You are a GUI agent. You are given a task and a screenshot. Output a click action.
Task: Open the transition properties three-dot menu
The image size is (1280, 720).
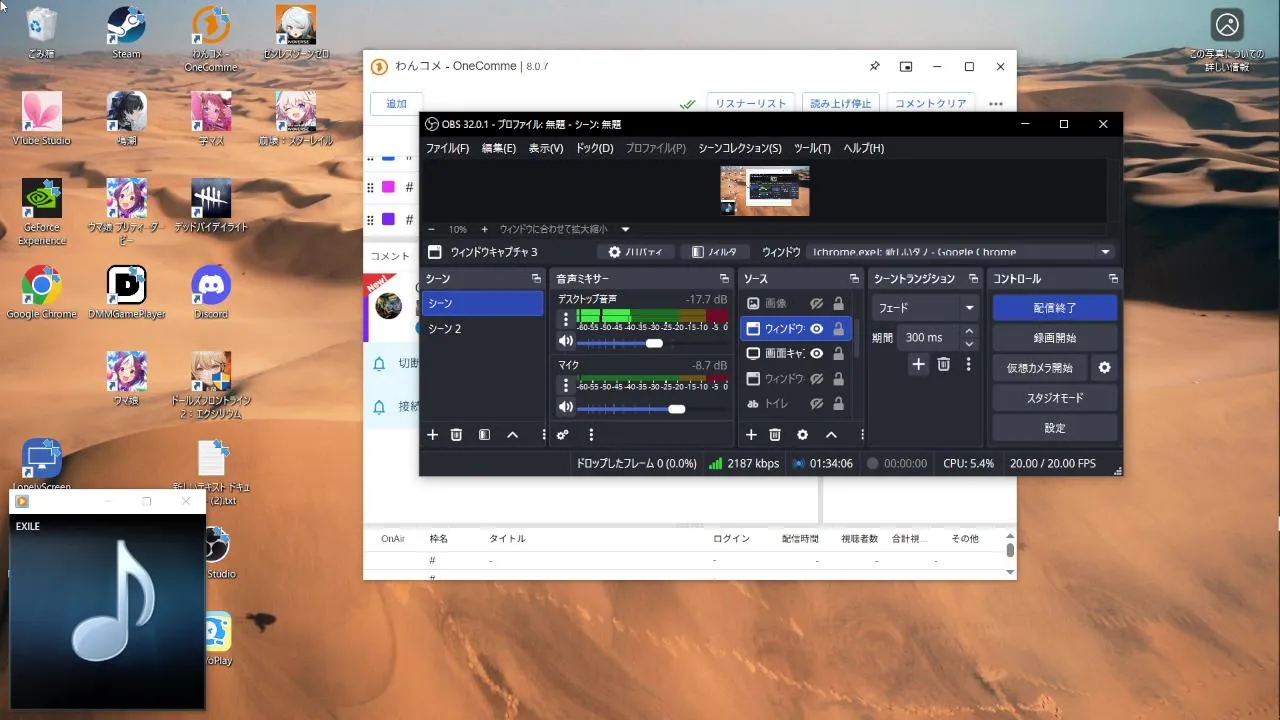click(968, 365)
